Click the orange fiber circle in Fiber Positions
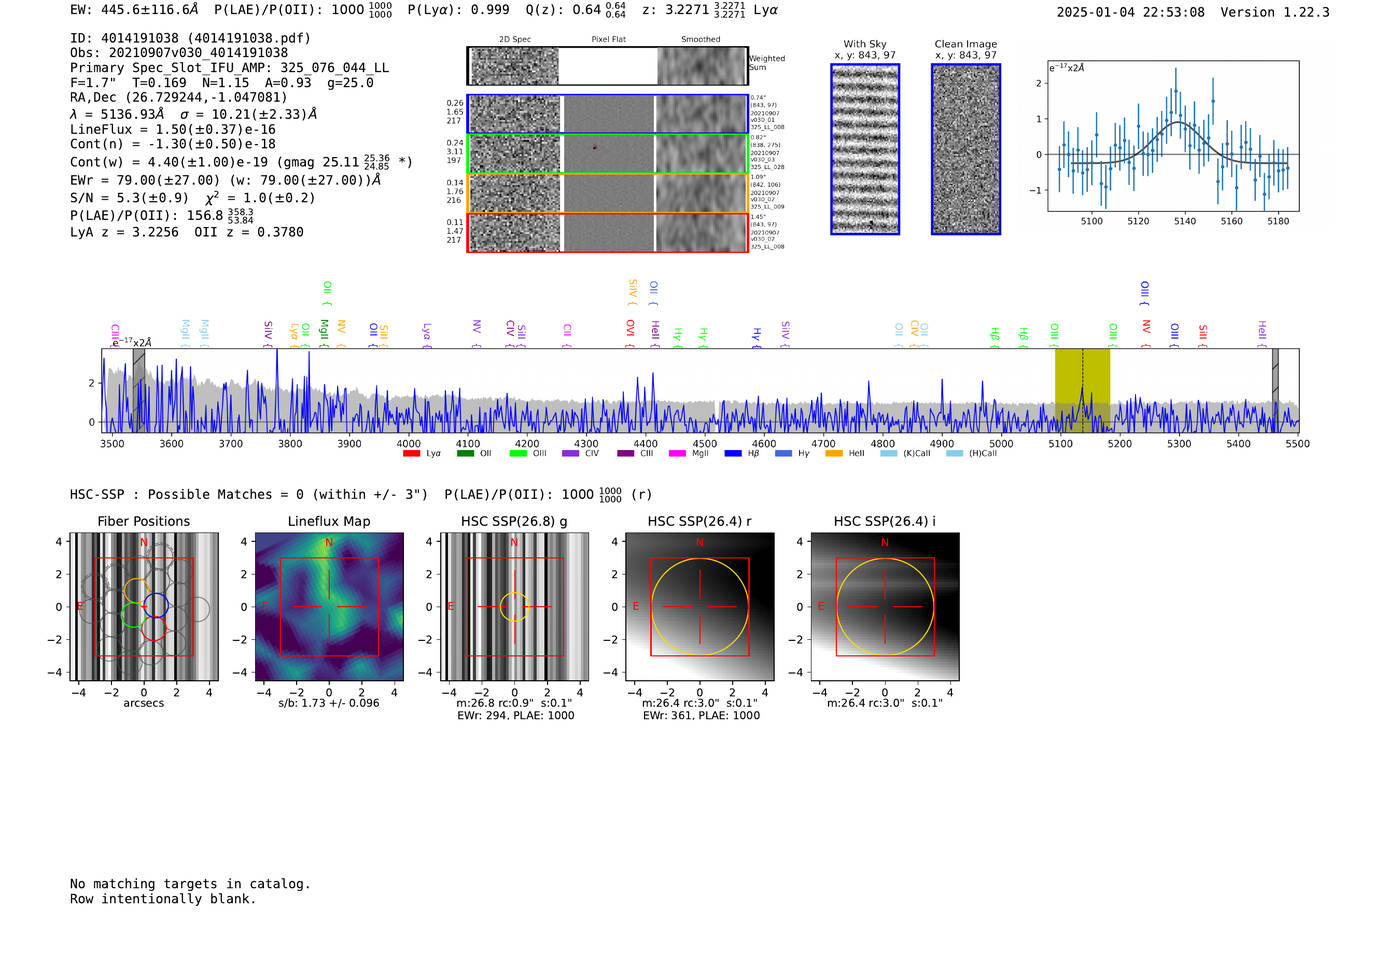This screenshot has width=1400, height=953. point(137,591)
